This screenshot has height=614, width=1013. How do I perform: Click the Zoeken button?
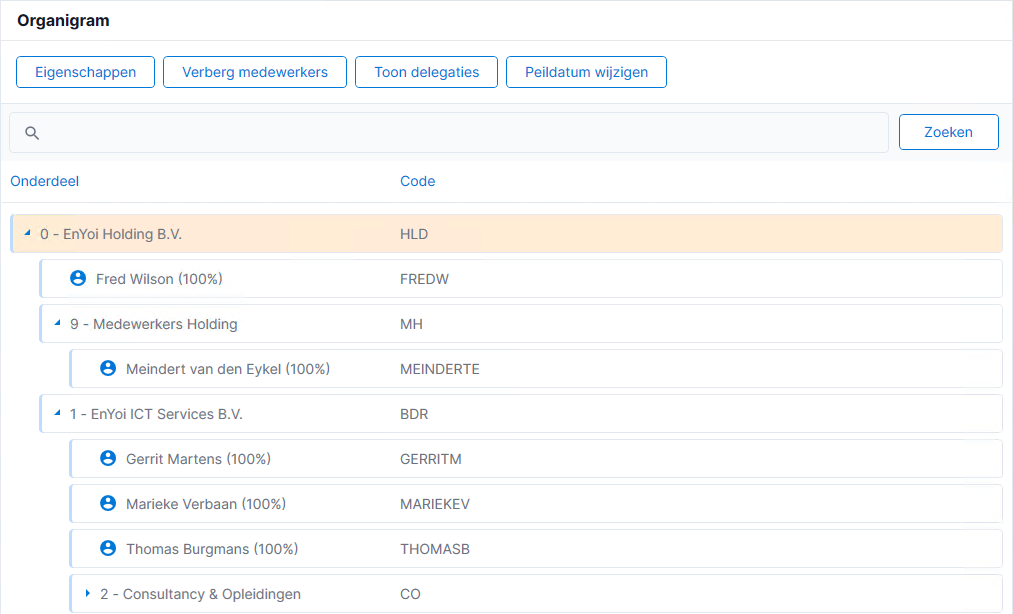(948, 132)
